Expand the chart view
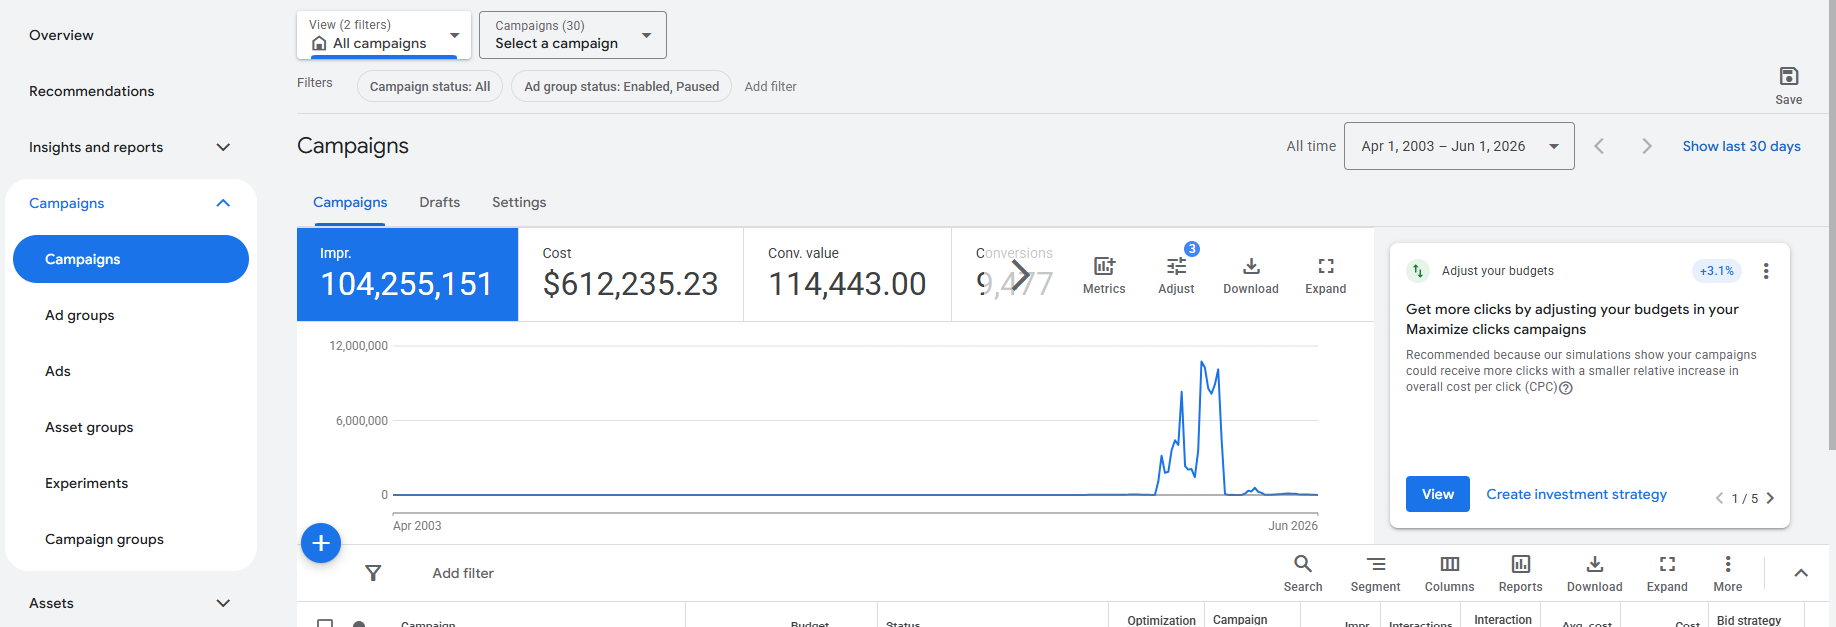Screen dimensions: 1836x627 (x=1326, y=266)
